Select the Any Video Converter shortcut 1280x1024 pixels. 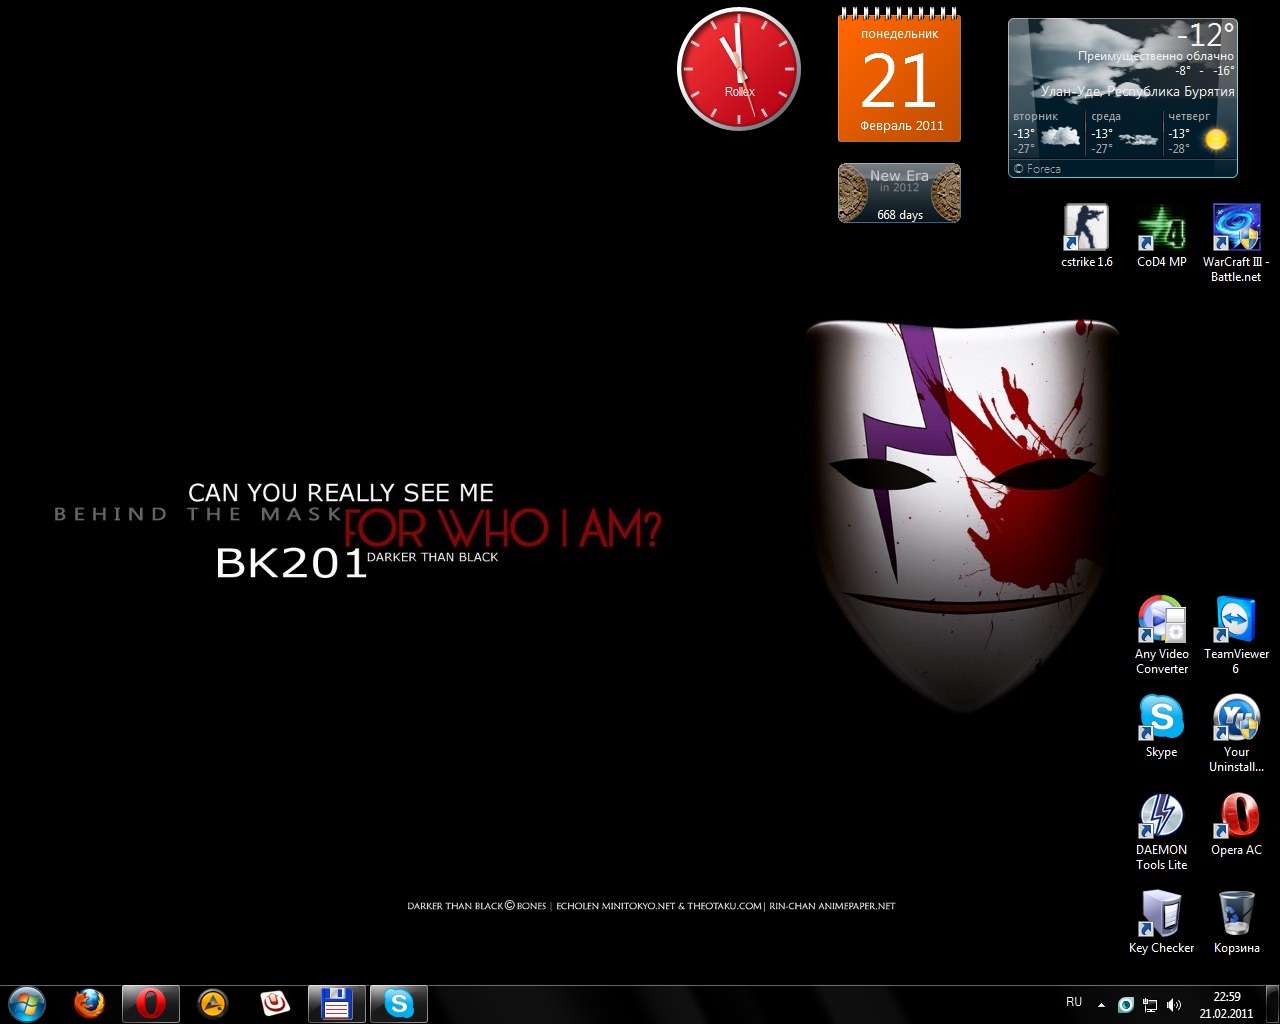click(1161, 620)
